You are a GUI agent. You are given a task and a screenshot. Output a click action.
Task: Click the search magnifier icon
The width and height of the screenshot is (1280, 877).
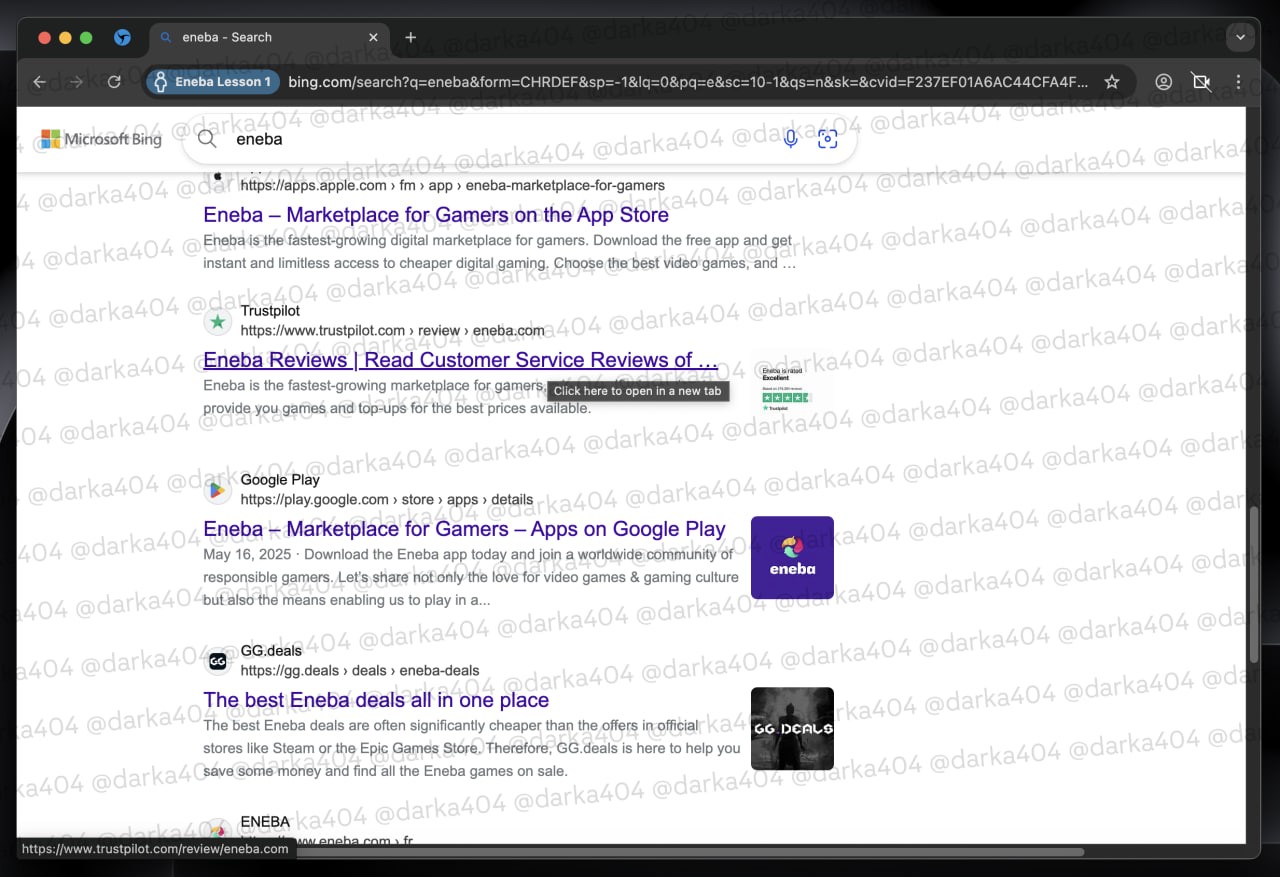click(207, 139)
